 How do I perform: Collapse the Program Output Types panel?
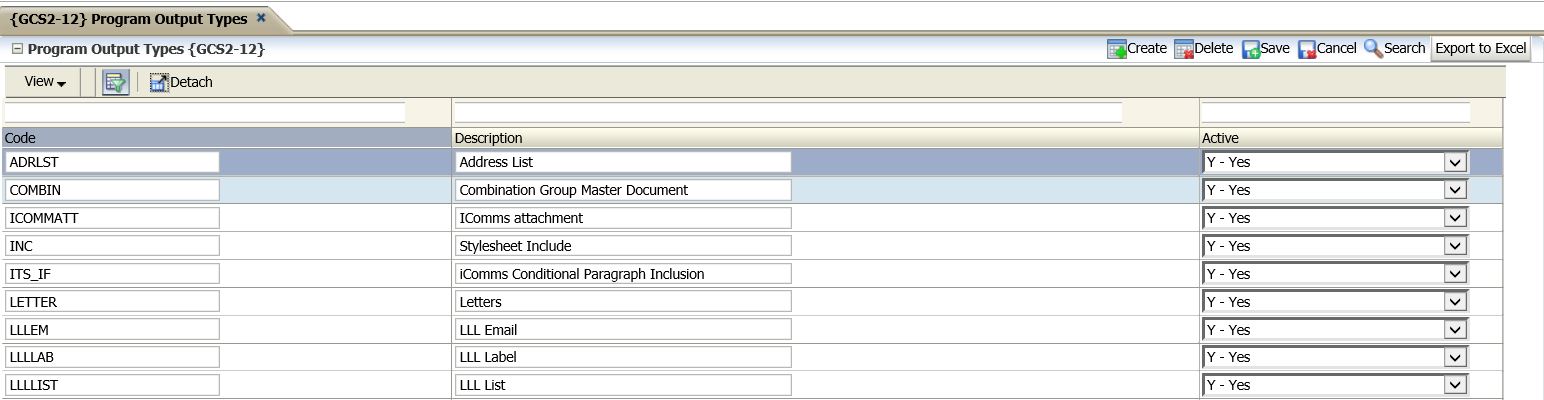tap(17, 48)
